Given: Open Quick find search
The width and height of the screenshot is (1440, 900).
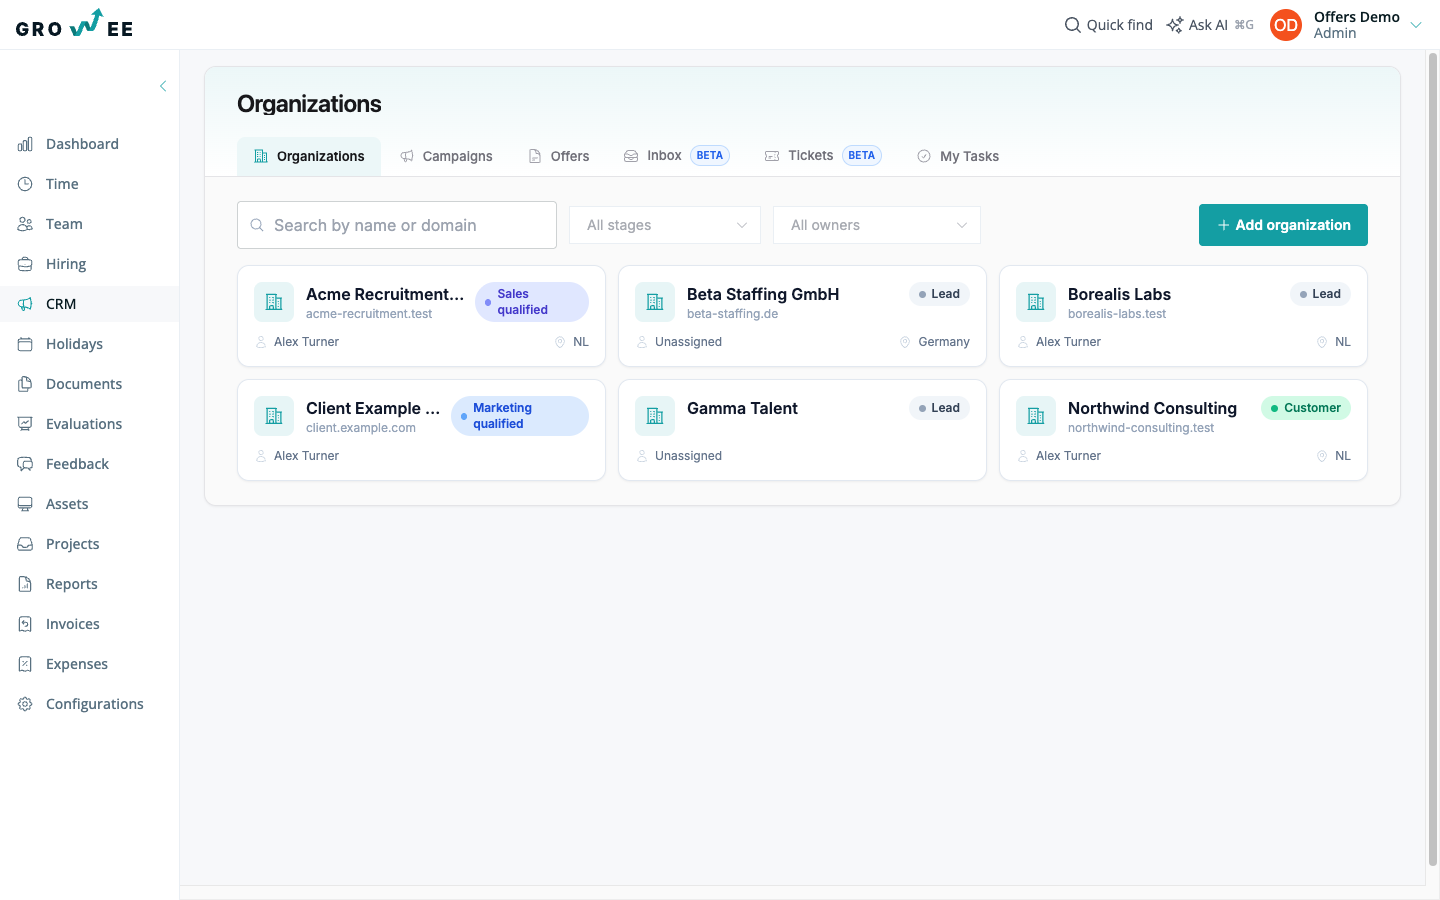Looking at the screenshot, I should pyautogui.click(x=1108, y=25).
